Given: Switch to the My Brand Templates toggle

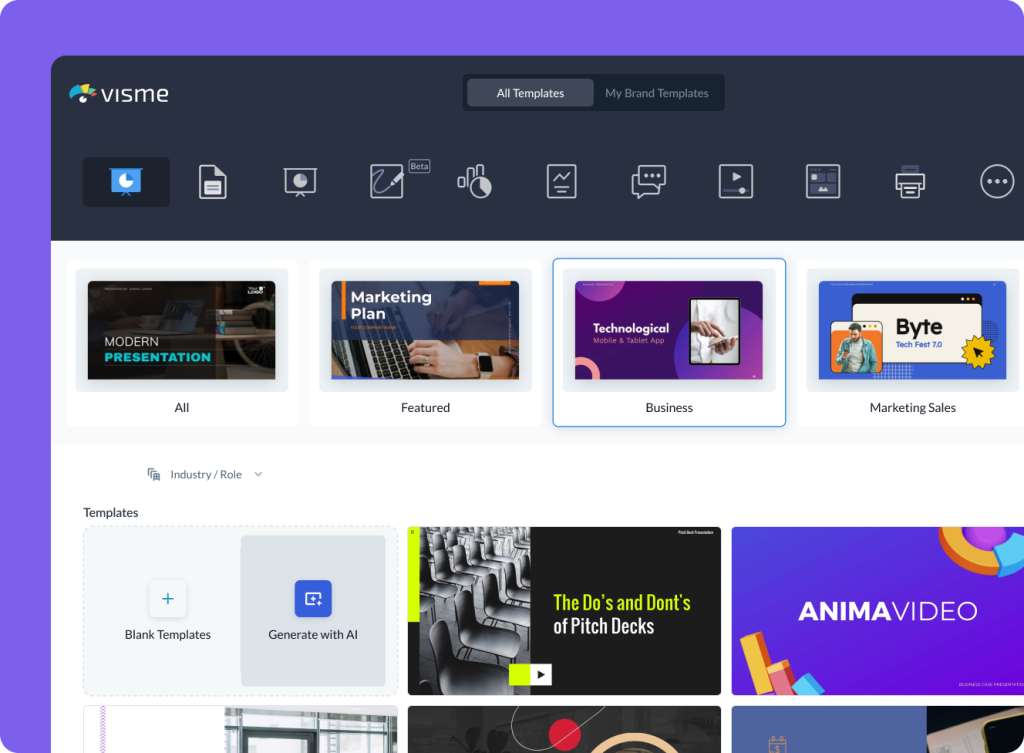Looking at the screenshot, I should tap(657, 92).
